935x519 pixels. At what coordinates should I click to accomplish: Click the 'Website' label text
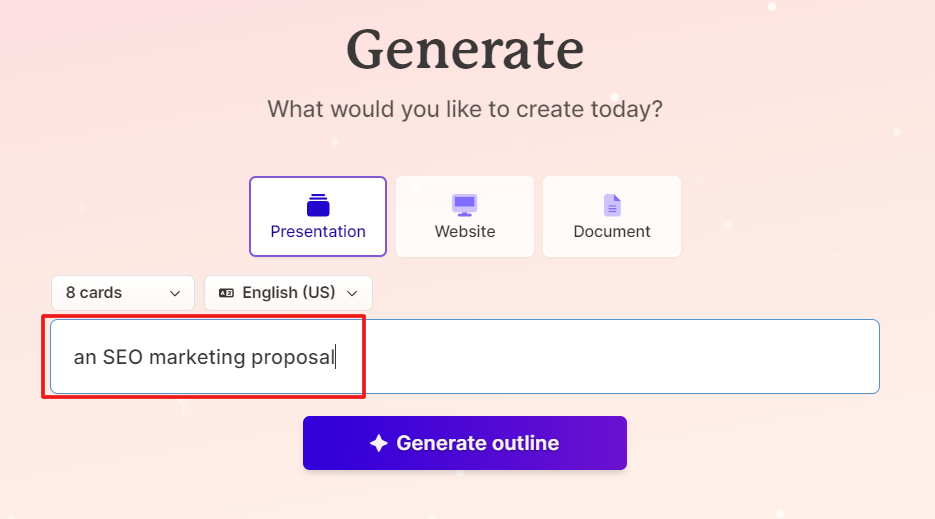(x=465, y=231)
